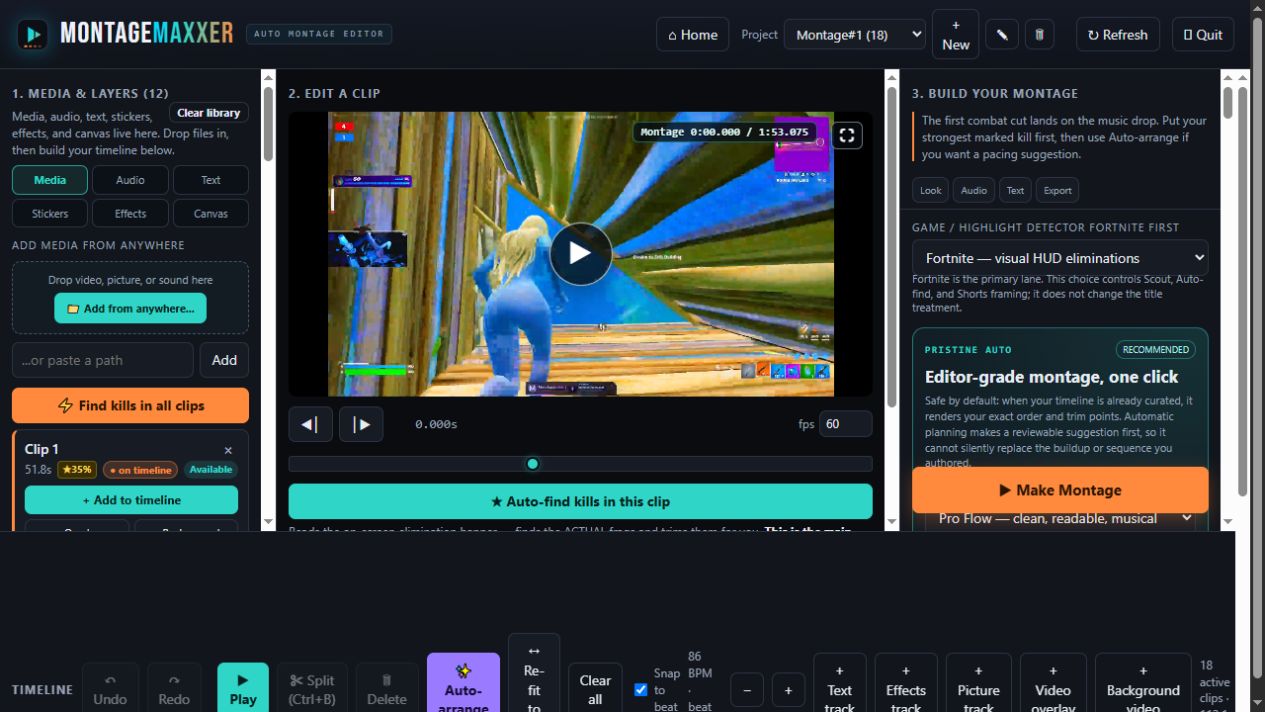Go to Home
Image resolution: width=1265 pixels, height=712 pixels.
[x=692, y=34]
